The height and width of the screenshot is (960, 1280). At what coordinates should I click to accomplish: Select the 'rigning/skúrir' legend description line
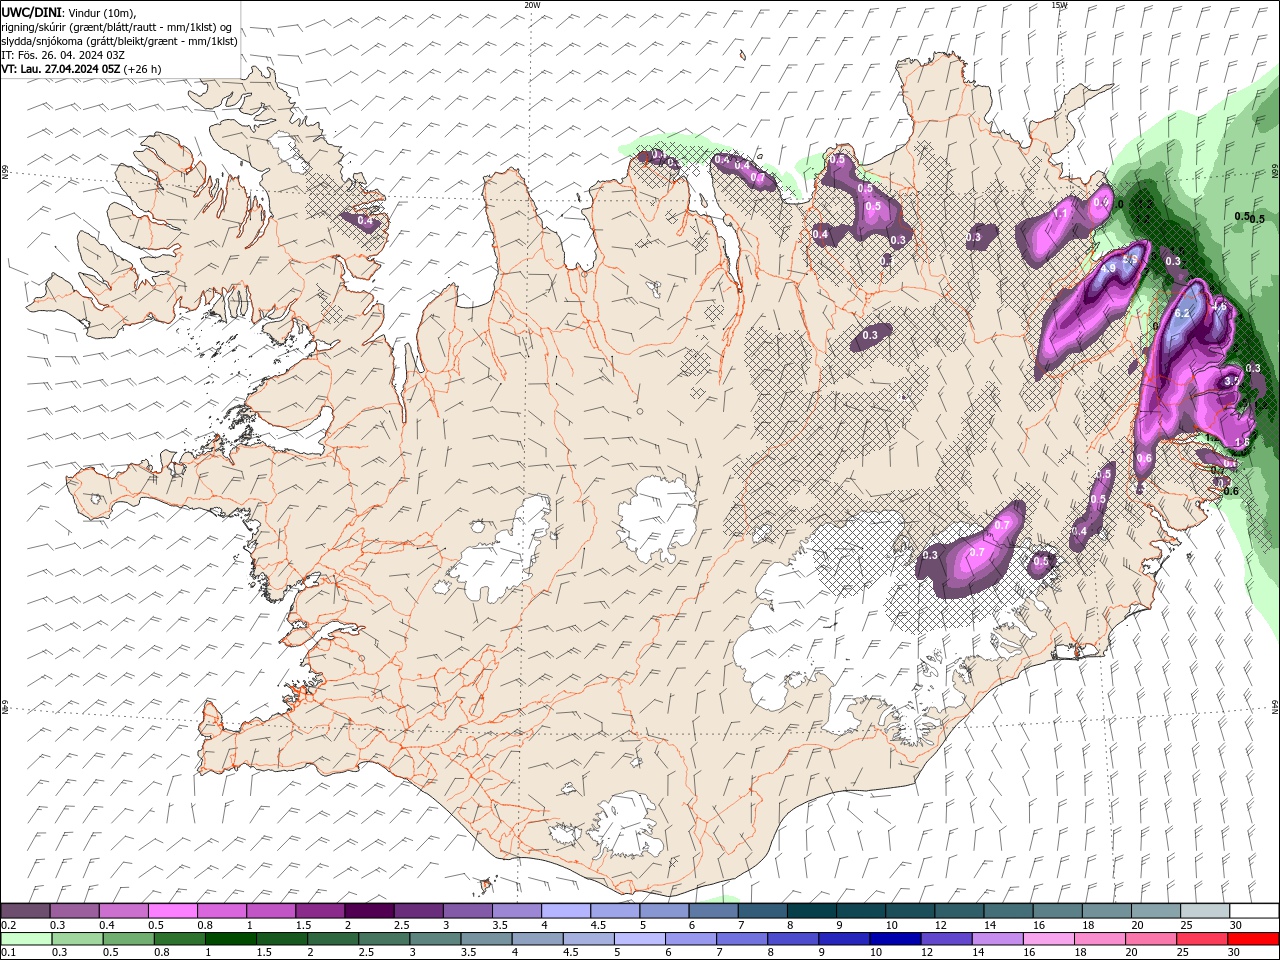(118, 27)
